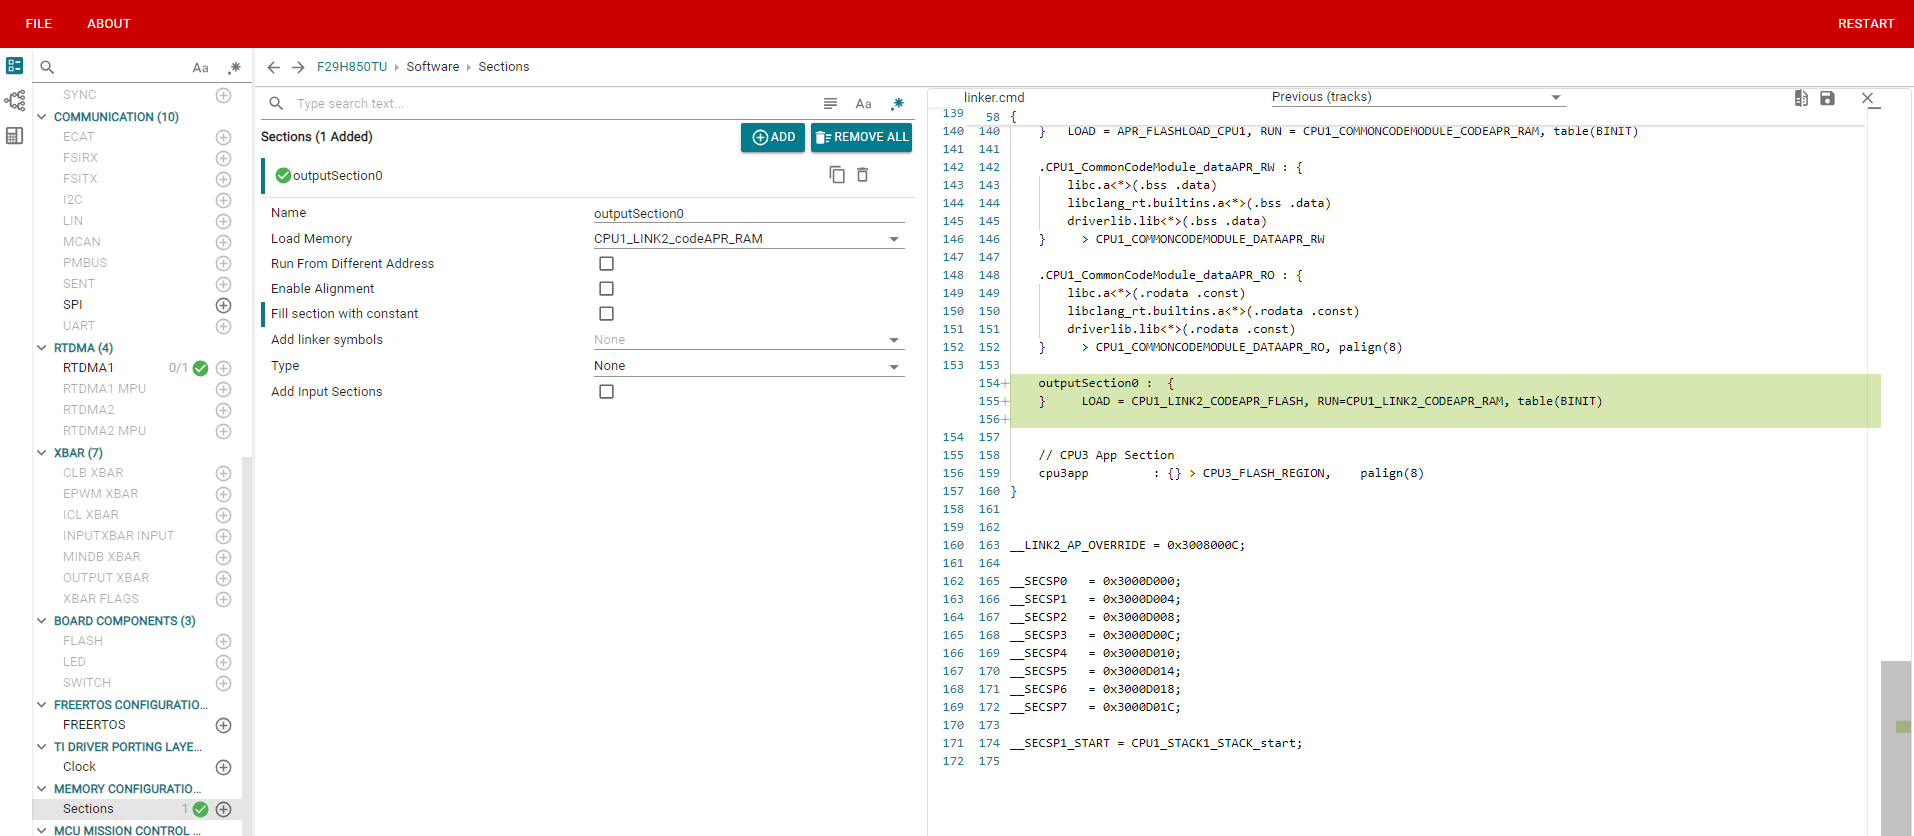Open the Previous (tracks) comparison dropdown

[1417, 97]
